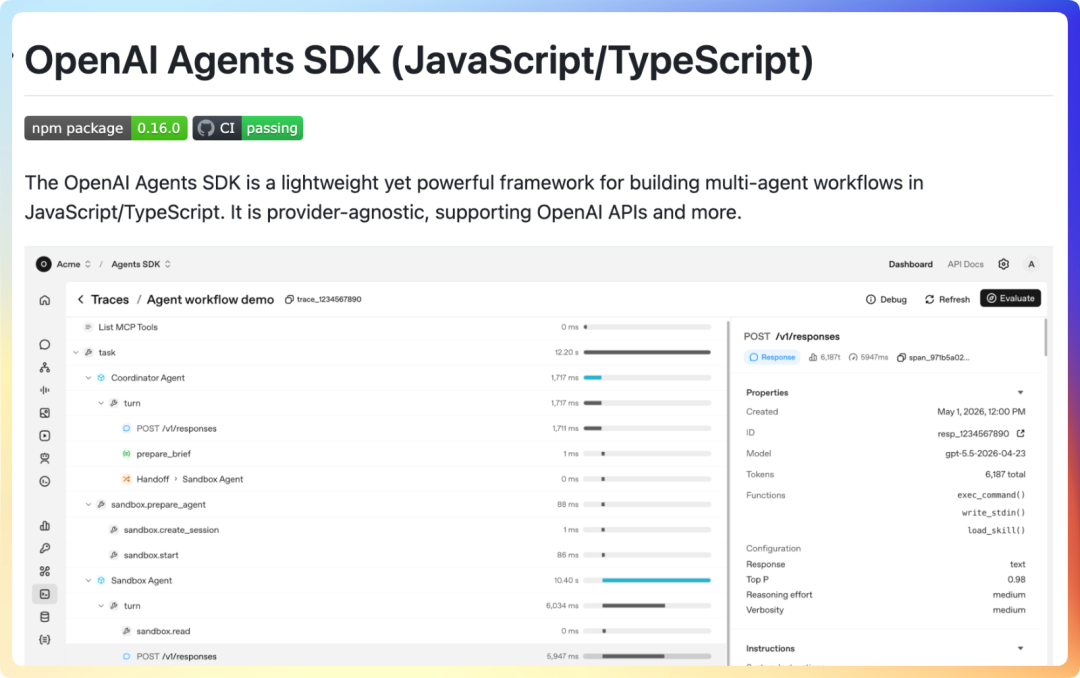
Task: Select the List MCP Tools row
Action: pyautogui.click(x=397, y=327)
